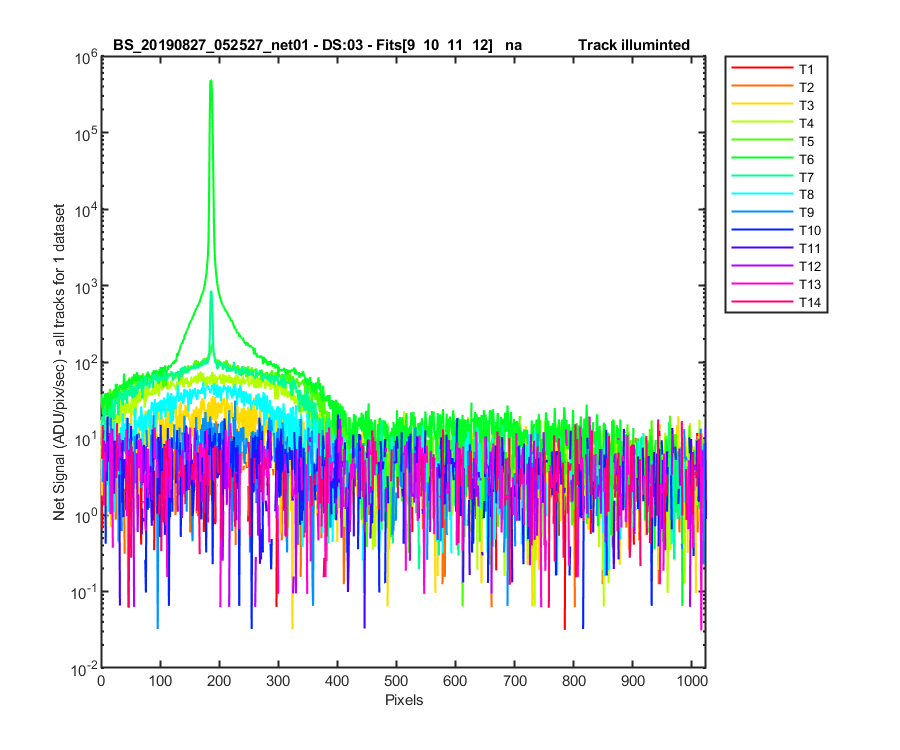Screen dimensions: 900x750
Task: Click the 'Track illuminted' title text
Action: point(634,45)
